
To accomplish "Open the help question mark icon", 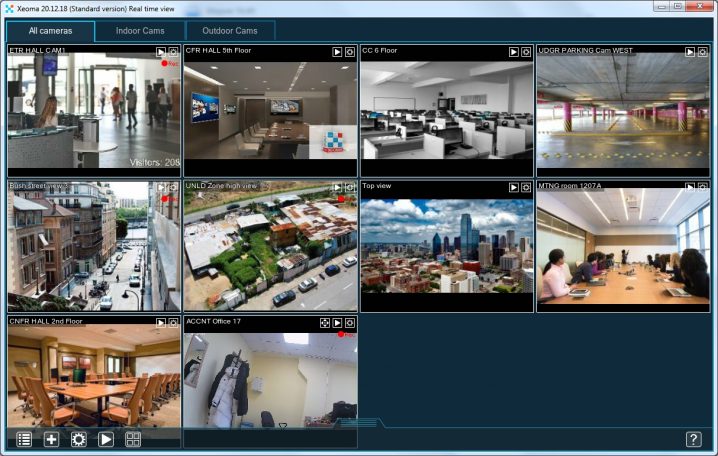I will pos(693,439).
